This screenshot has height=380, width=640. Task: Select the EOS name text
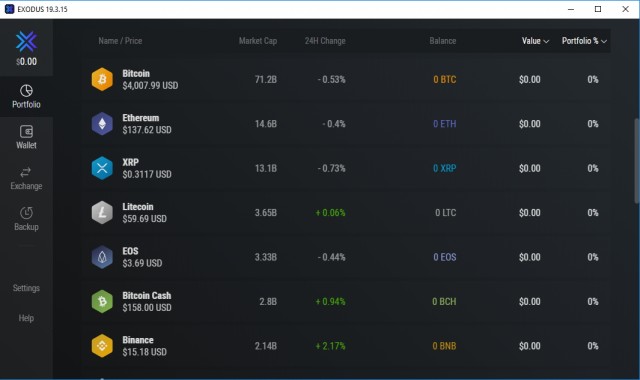point(130,251)
